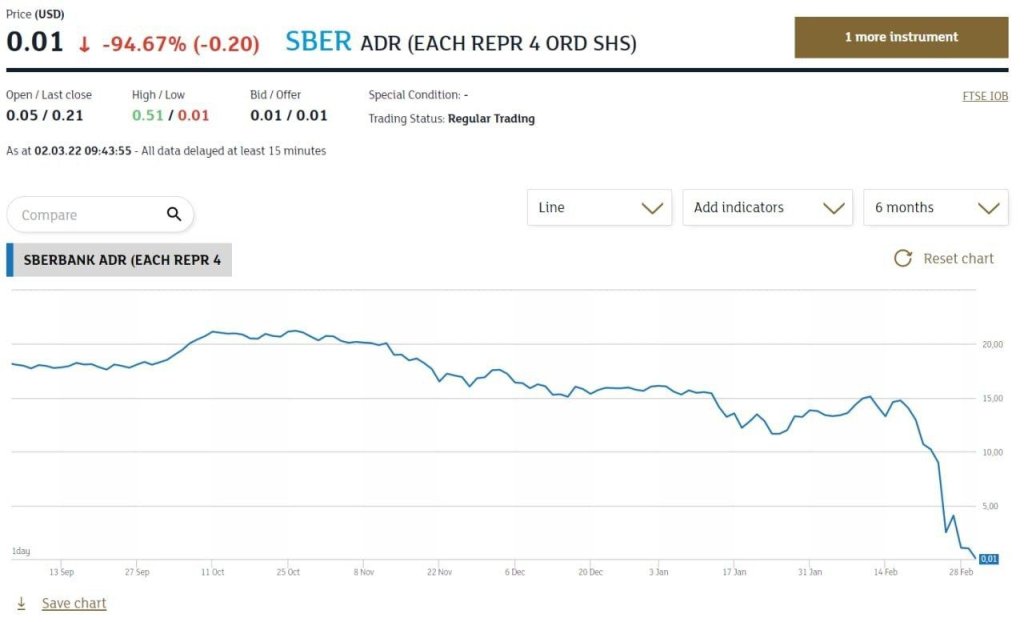Select the SBERBANK ADR series label tab
Viewport: 1024px width, 622px height.
click(x=122, y=259)
